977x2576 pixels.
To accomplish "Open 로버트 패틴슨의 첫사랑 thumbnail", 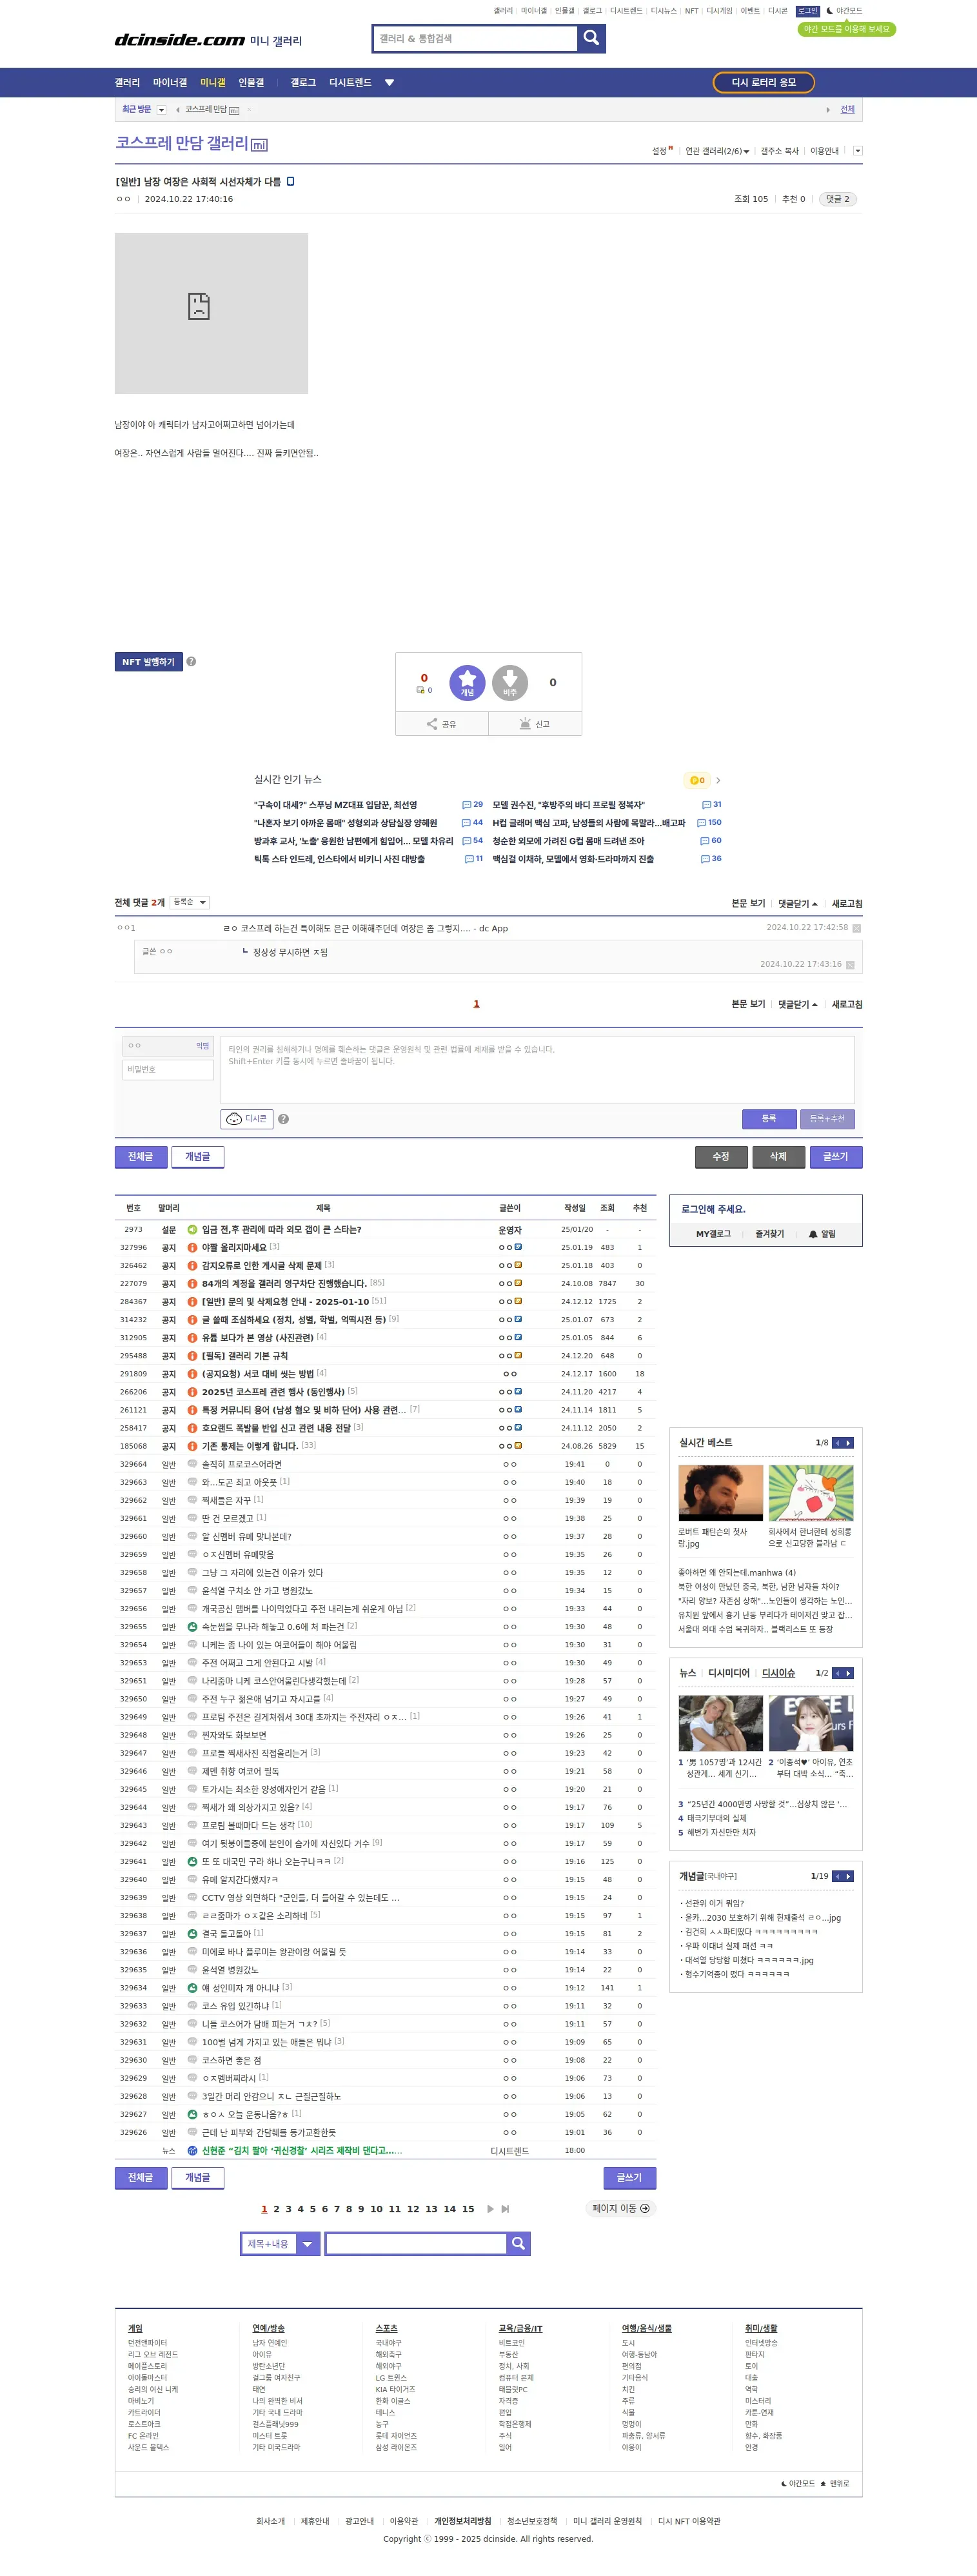I will (720, 1493).
